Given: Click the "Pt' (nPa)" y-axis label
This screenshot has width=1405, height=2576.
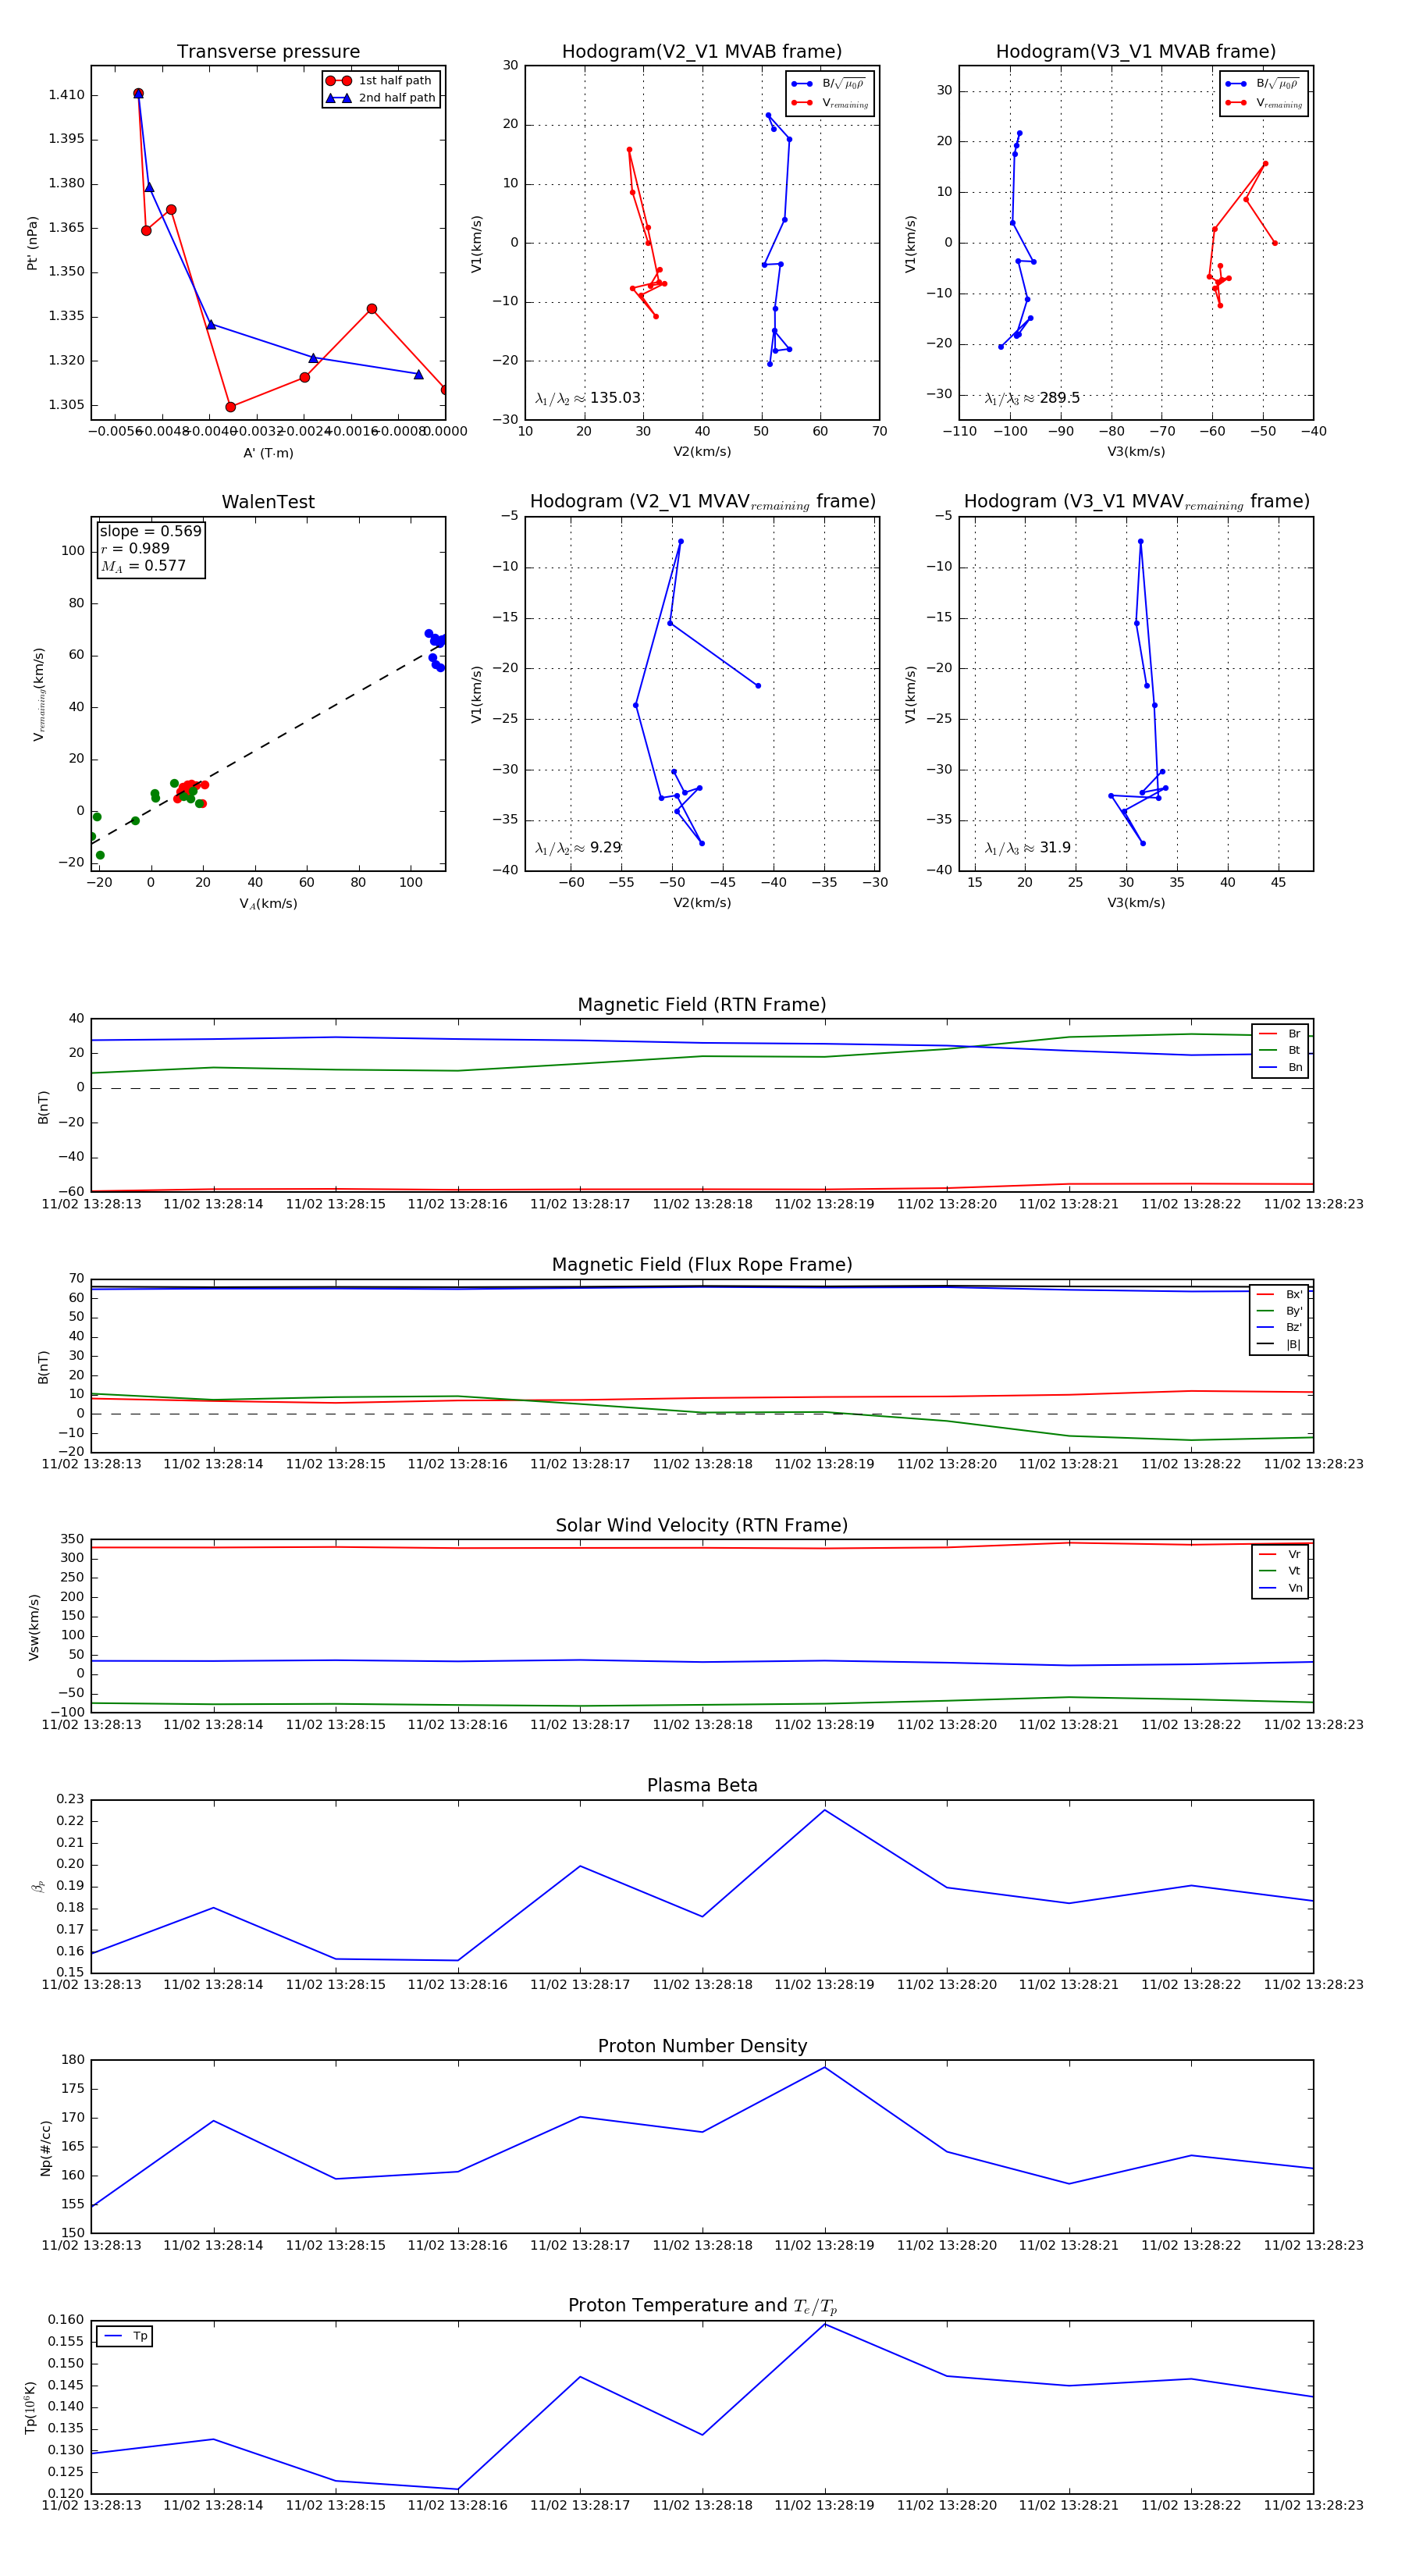Looking at the screenshot, I should pos(32,243).
